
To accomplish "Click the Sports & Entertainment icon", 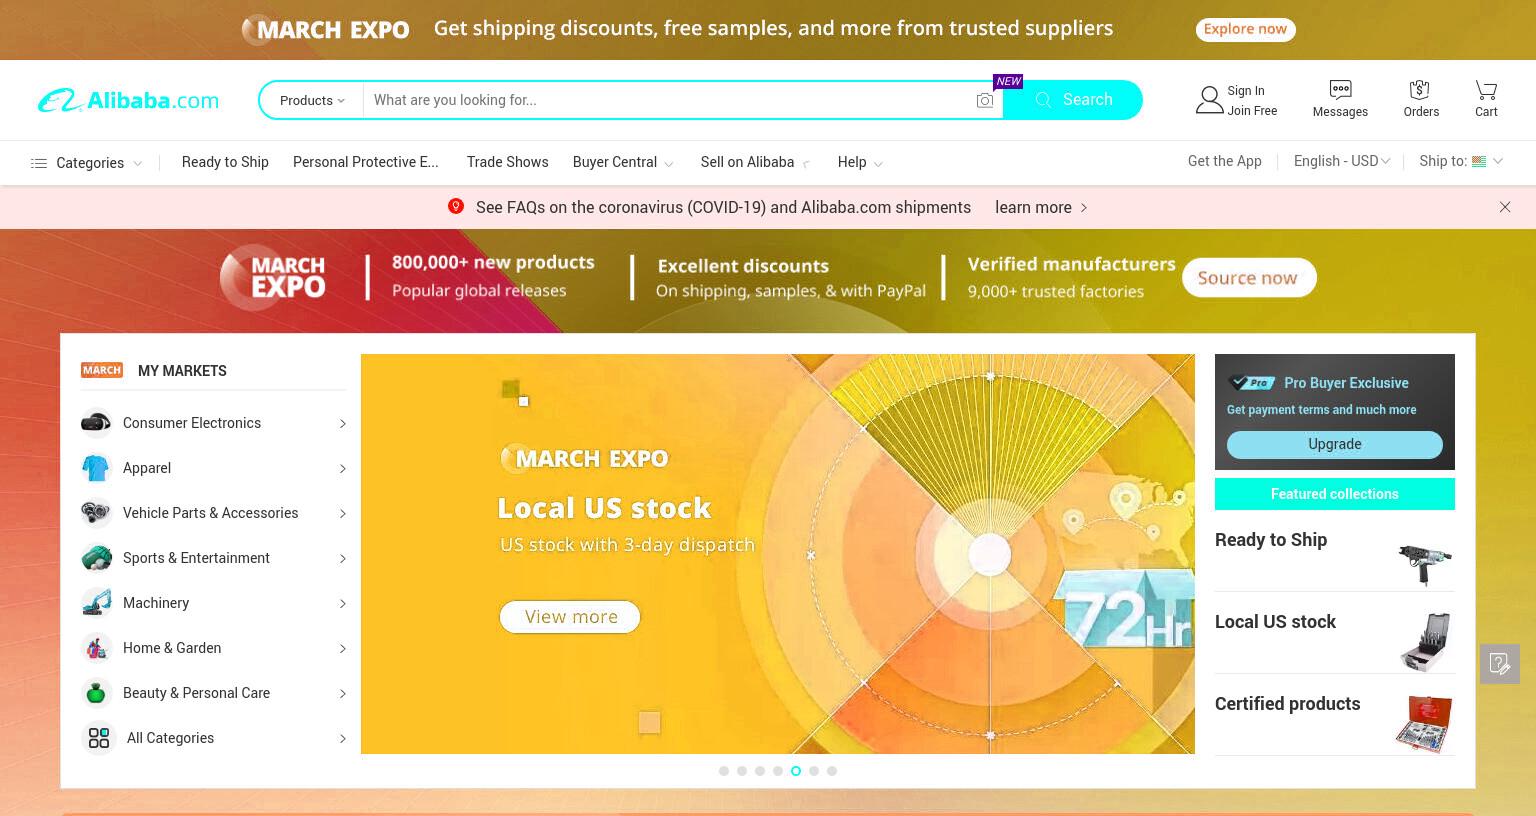I will coord(96,558).
